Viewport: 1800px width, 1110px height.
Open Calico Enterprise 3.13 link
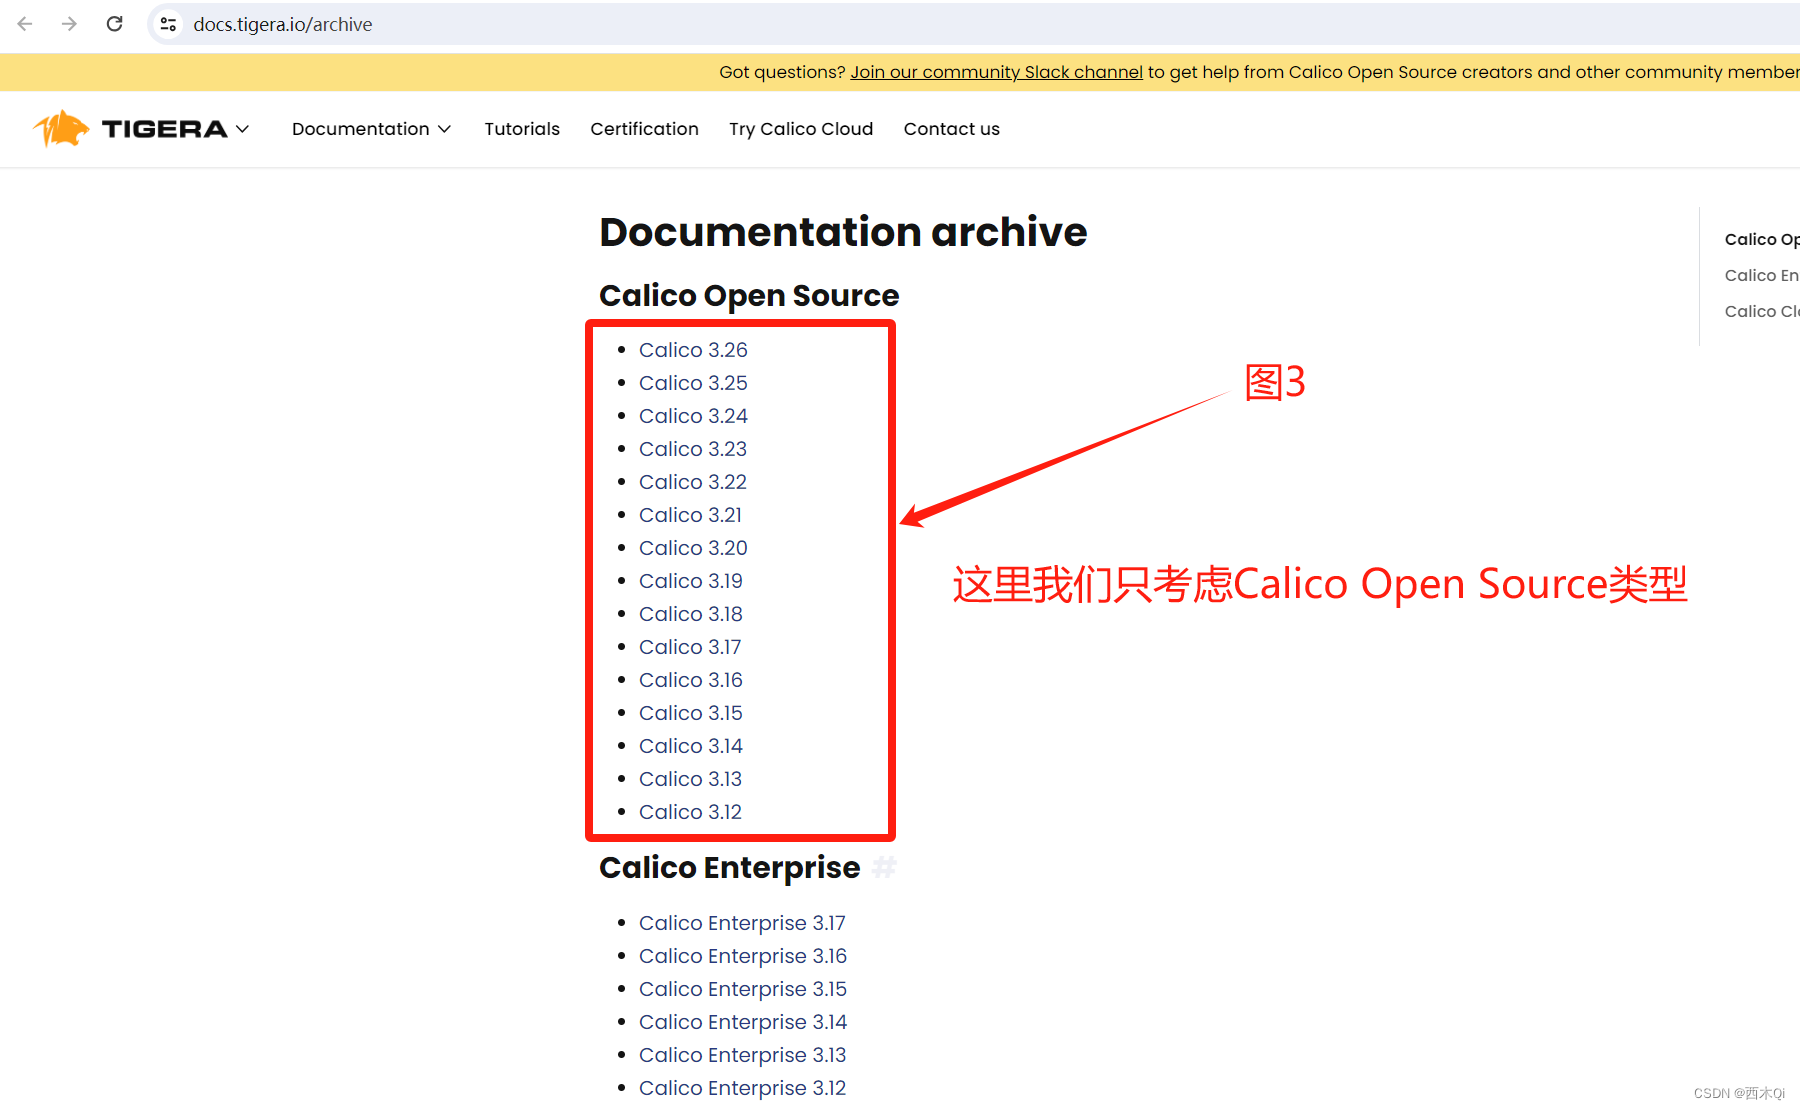pyautogui.click(x=742, y=1055)
